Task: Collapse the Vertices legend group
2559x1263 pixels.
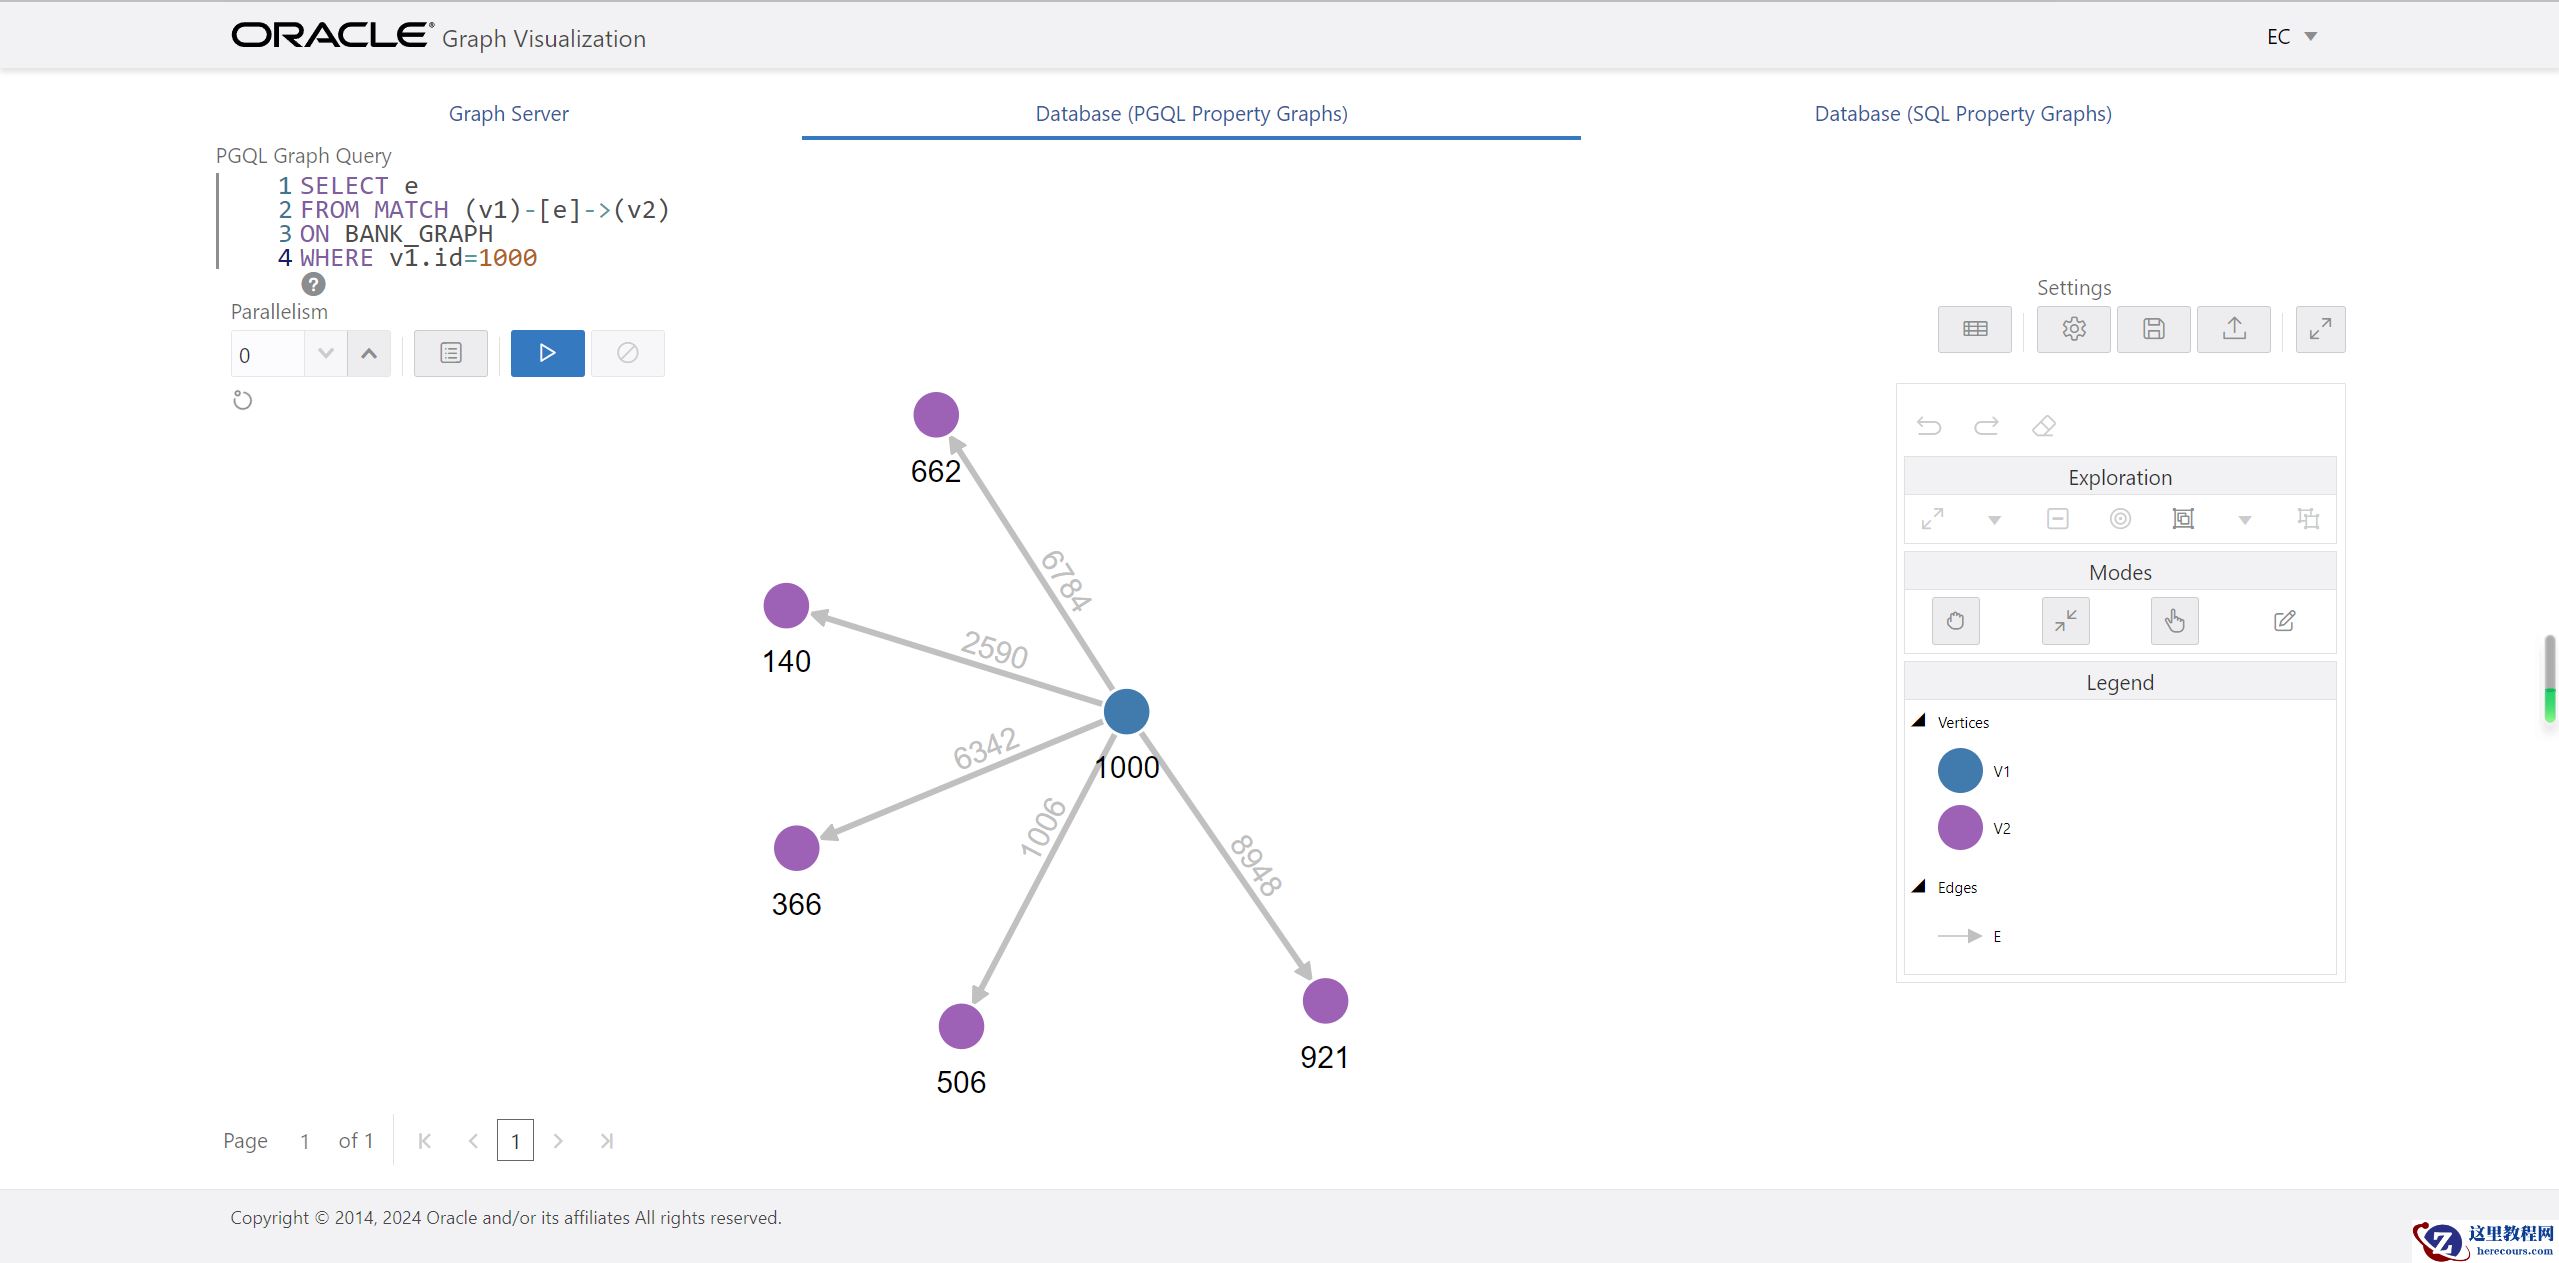Action: pyautogui.click(x=1918, y=721)
